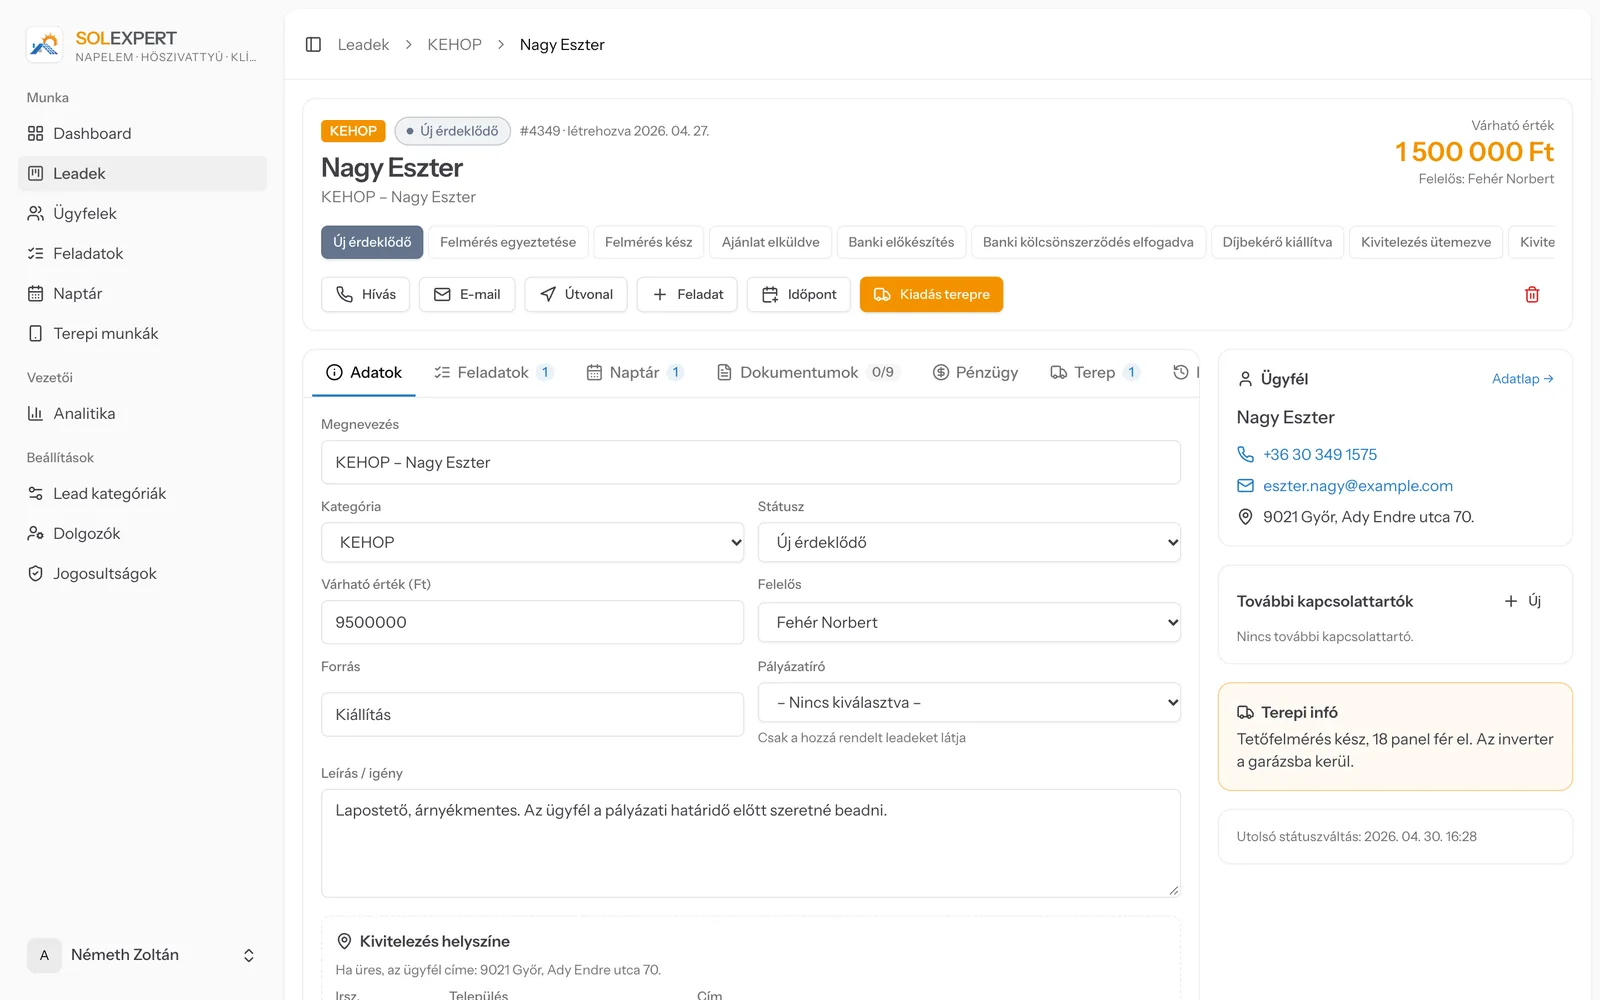1600x1000 pixels.
Task: Open Terepi munkák in the sidebar
Action: (x=142, y=333)
